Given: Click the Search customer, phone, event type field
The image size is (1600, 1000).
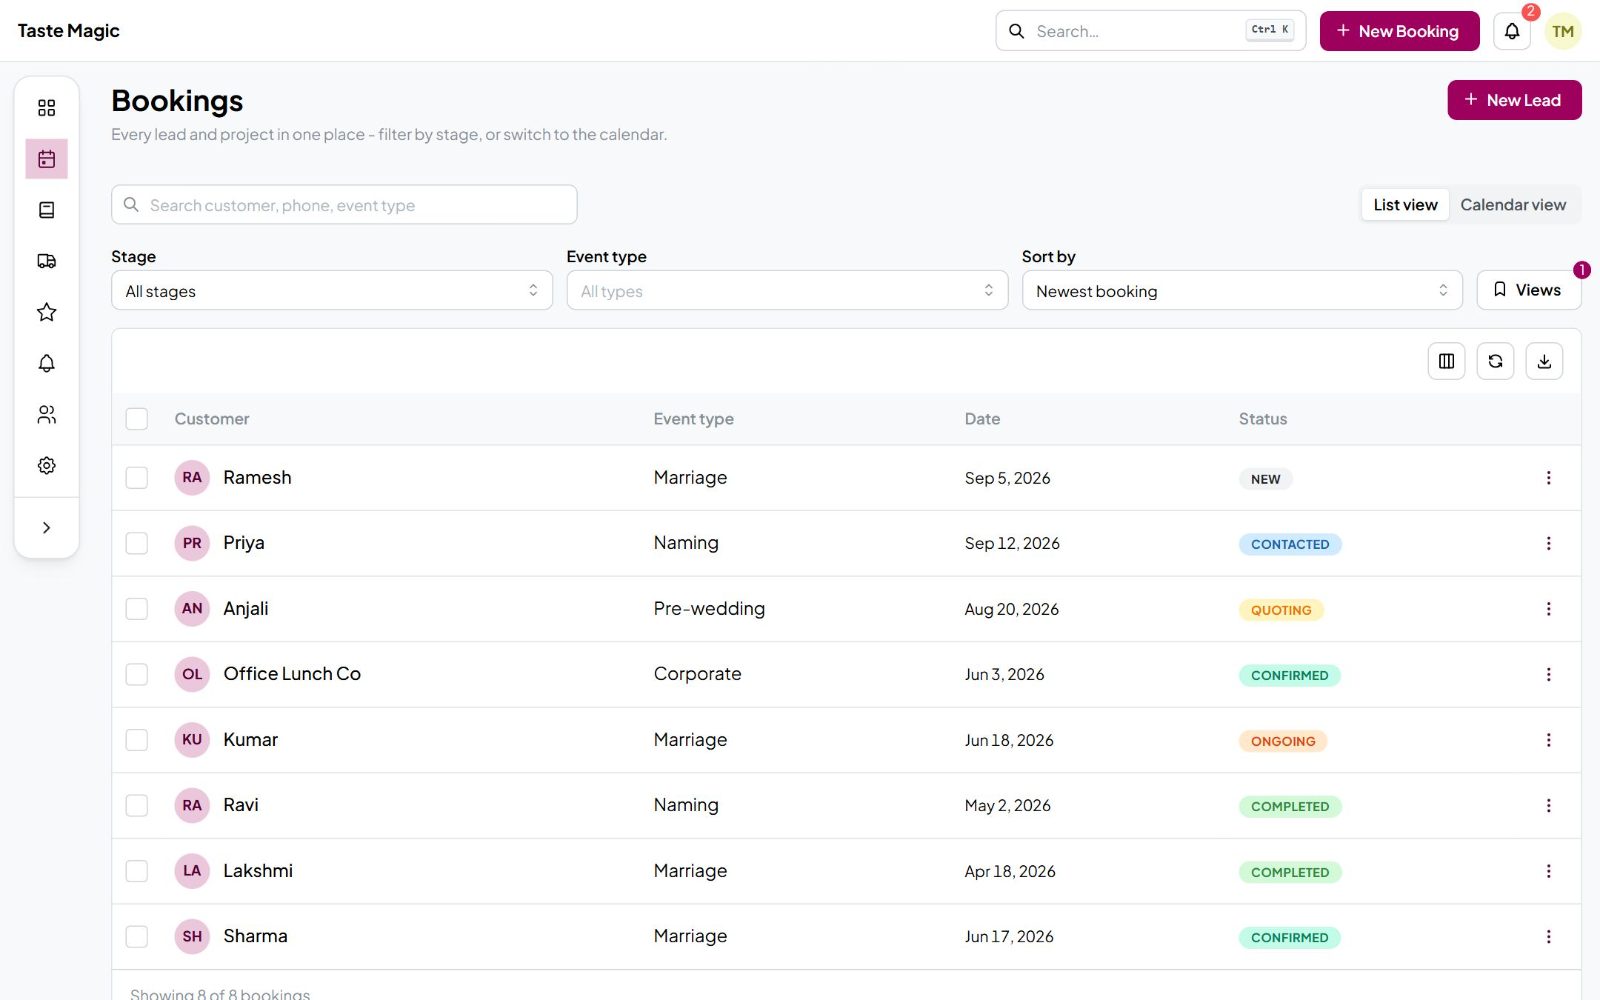Looking at the screenshot, I should point(344,205).
